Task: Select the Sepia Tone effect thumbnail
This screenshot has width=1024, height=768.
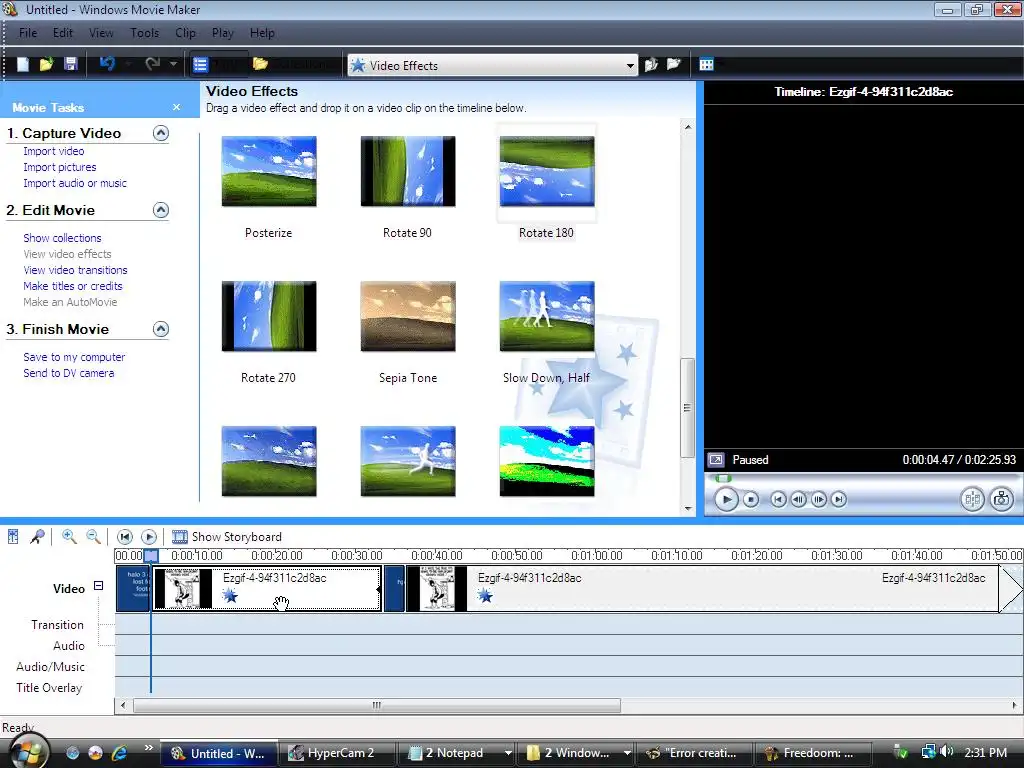Action: (x=408, y=316)
